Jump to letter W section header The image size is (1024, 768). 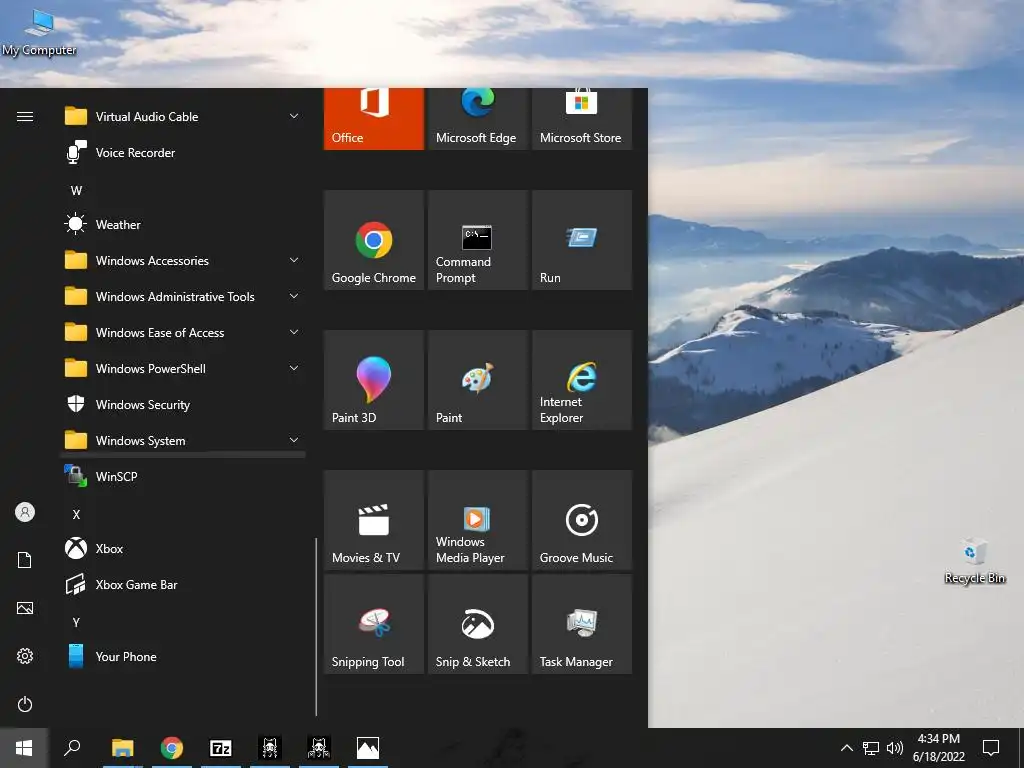coord(76,191)
